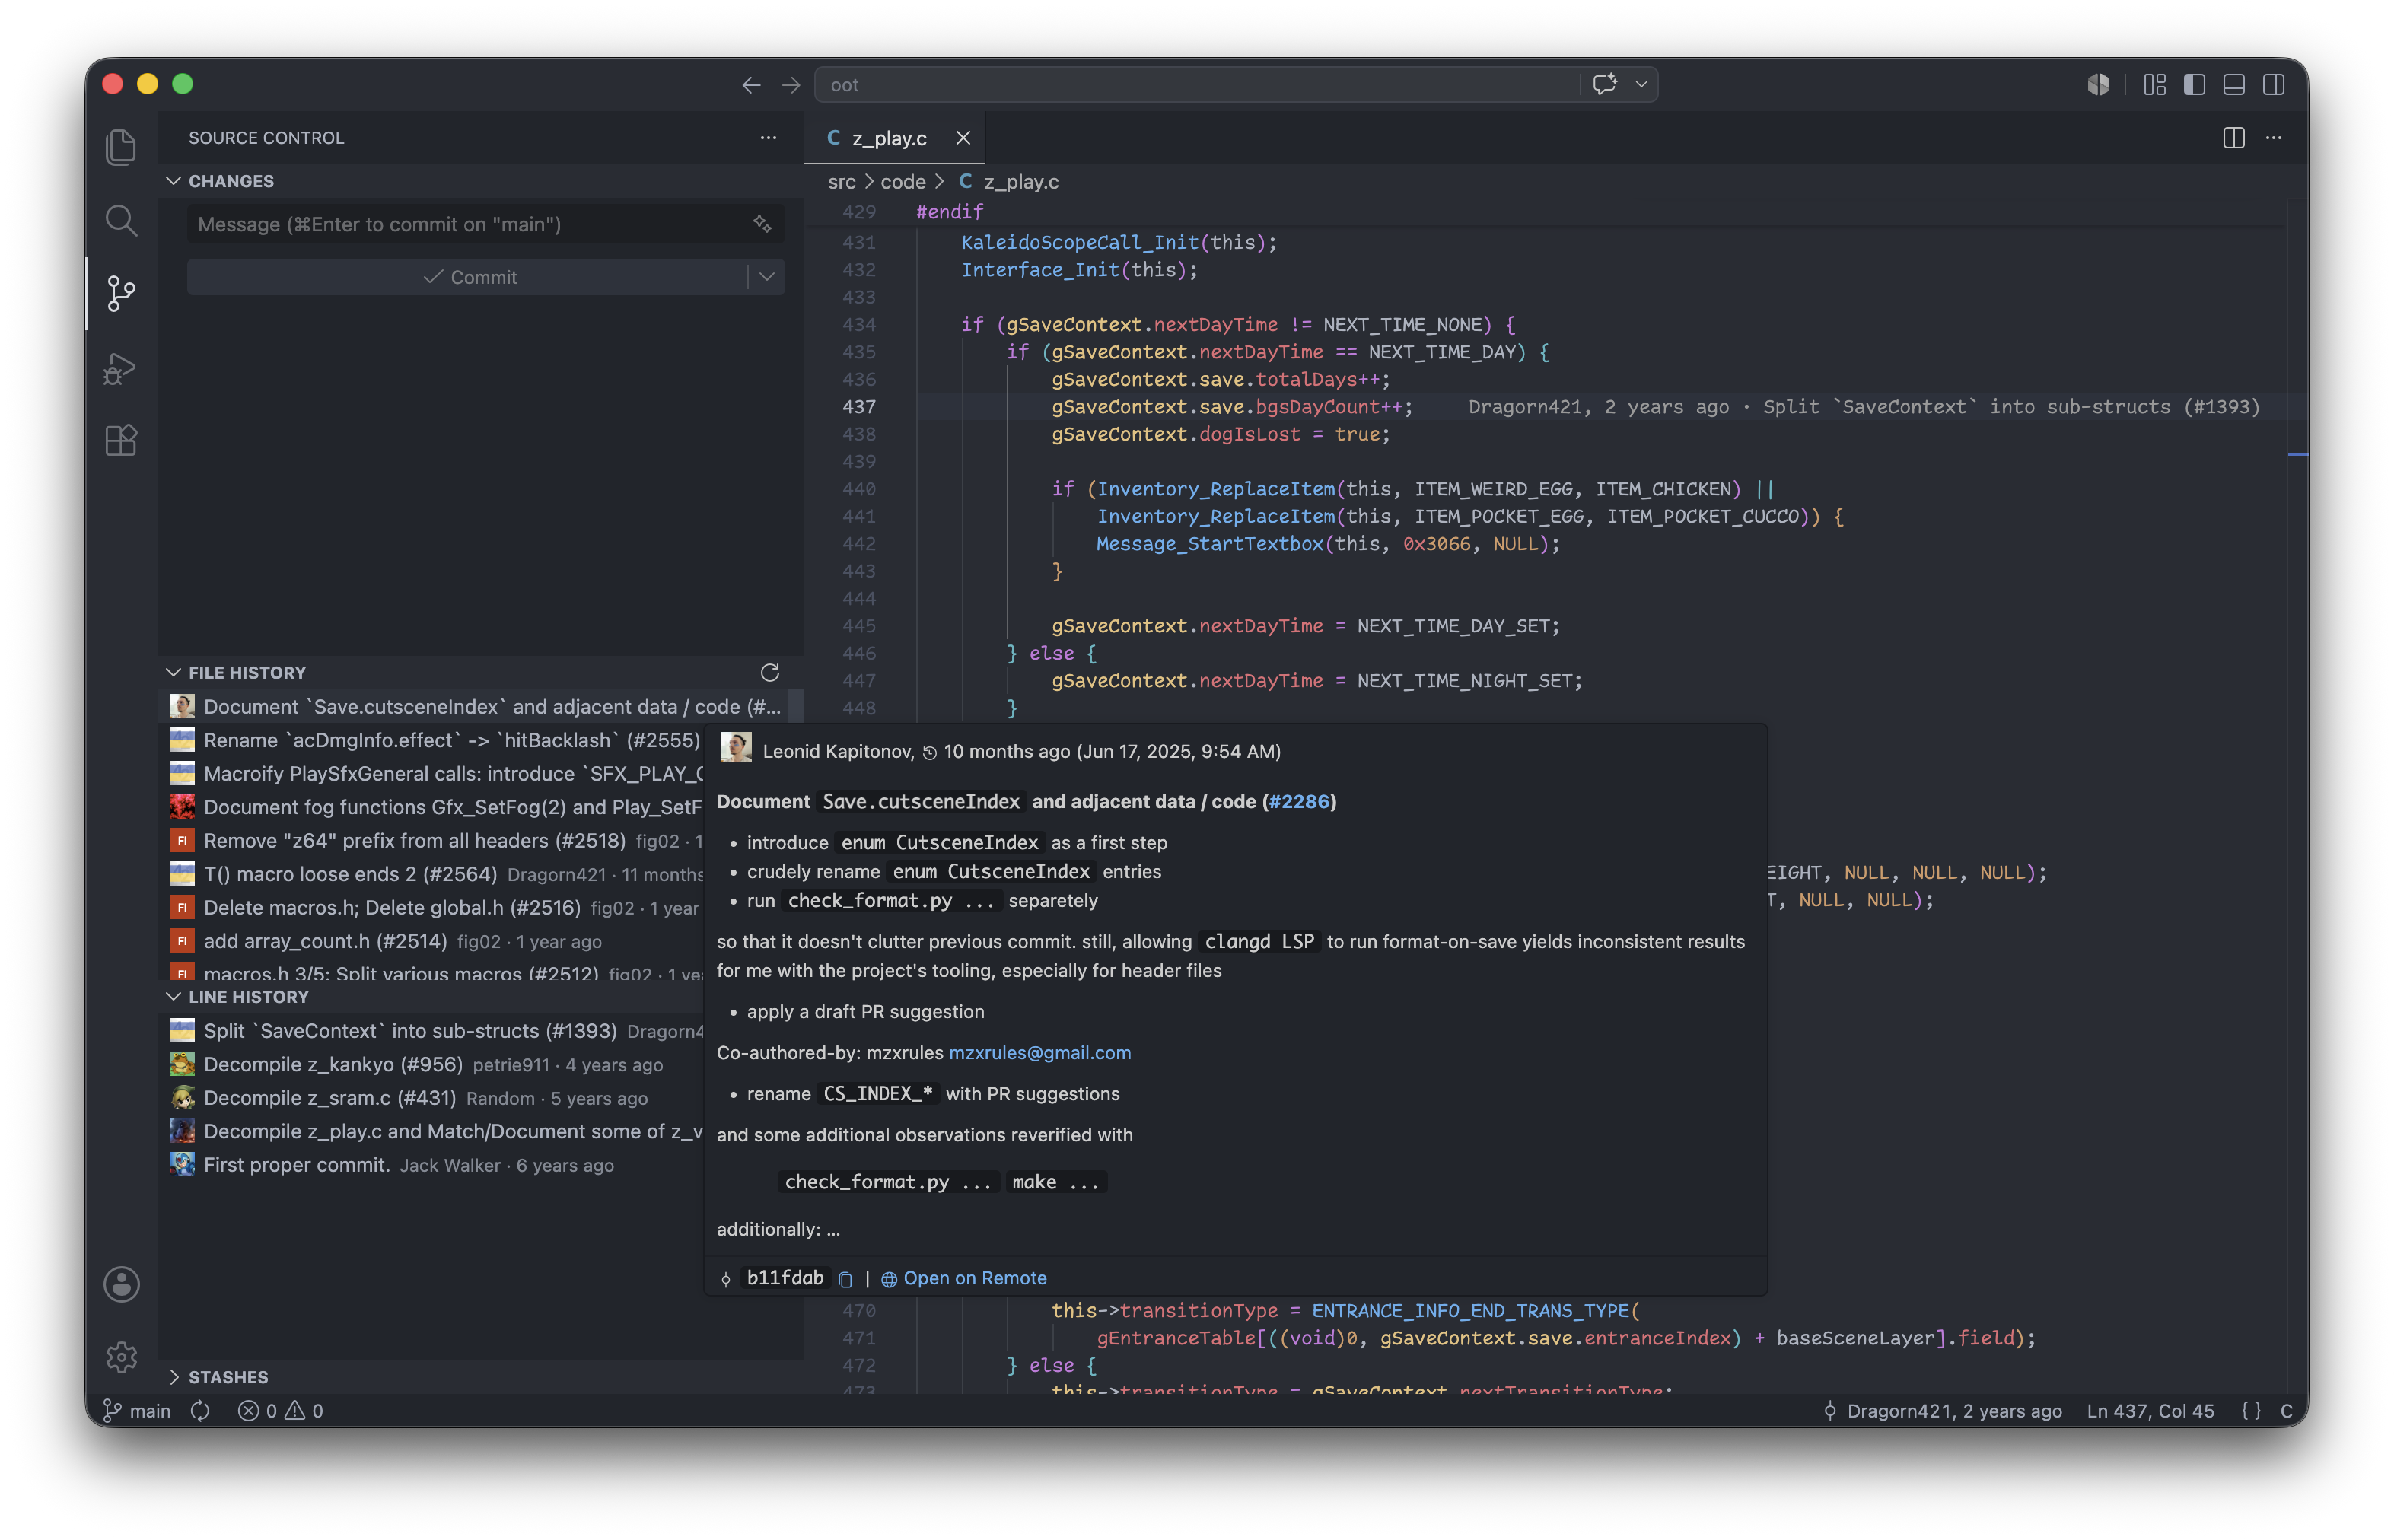
Task: Open the Copilot icon in title bar
Action: [2098, 85]
